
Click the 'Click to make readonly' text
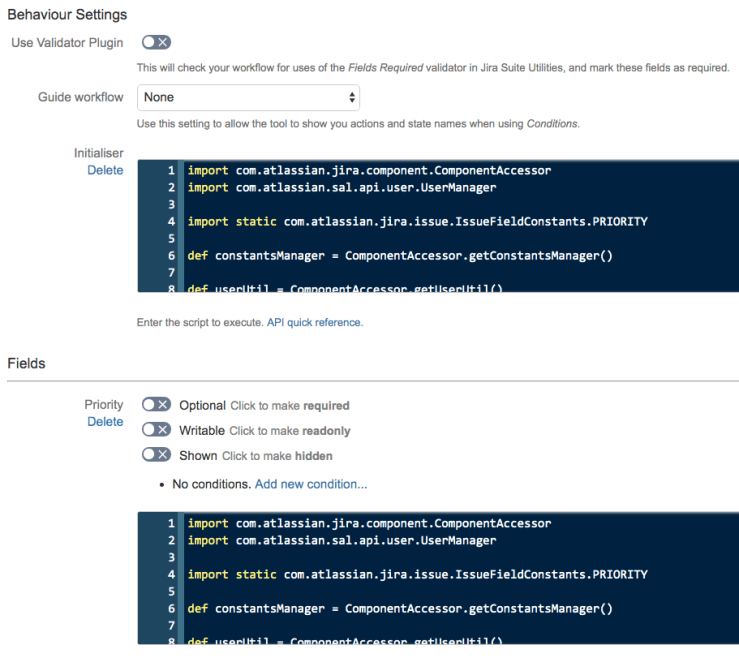[x=290, y=431]
